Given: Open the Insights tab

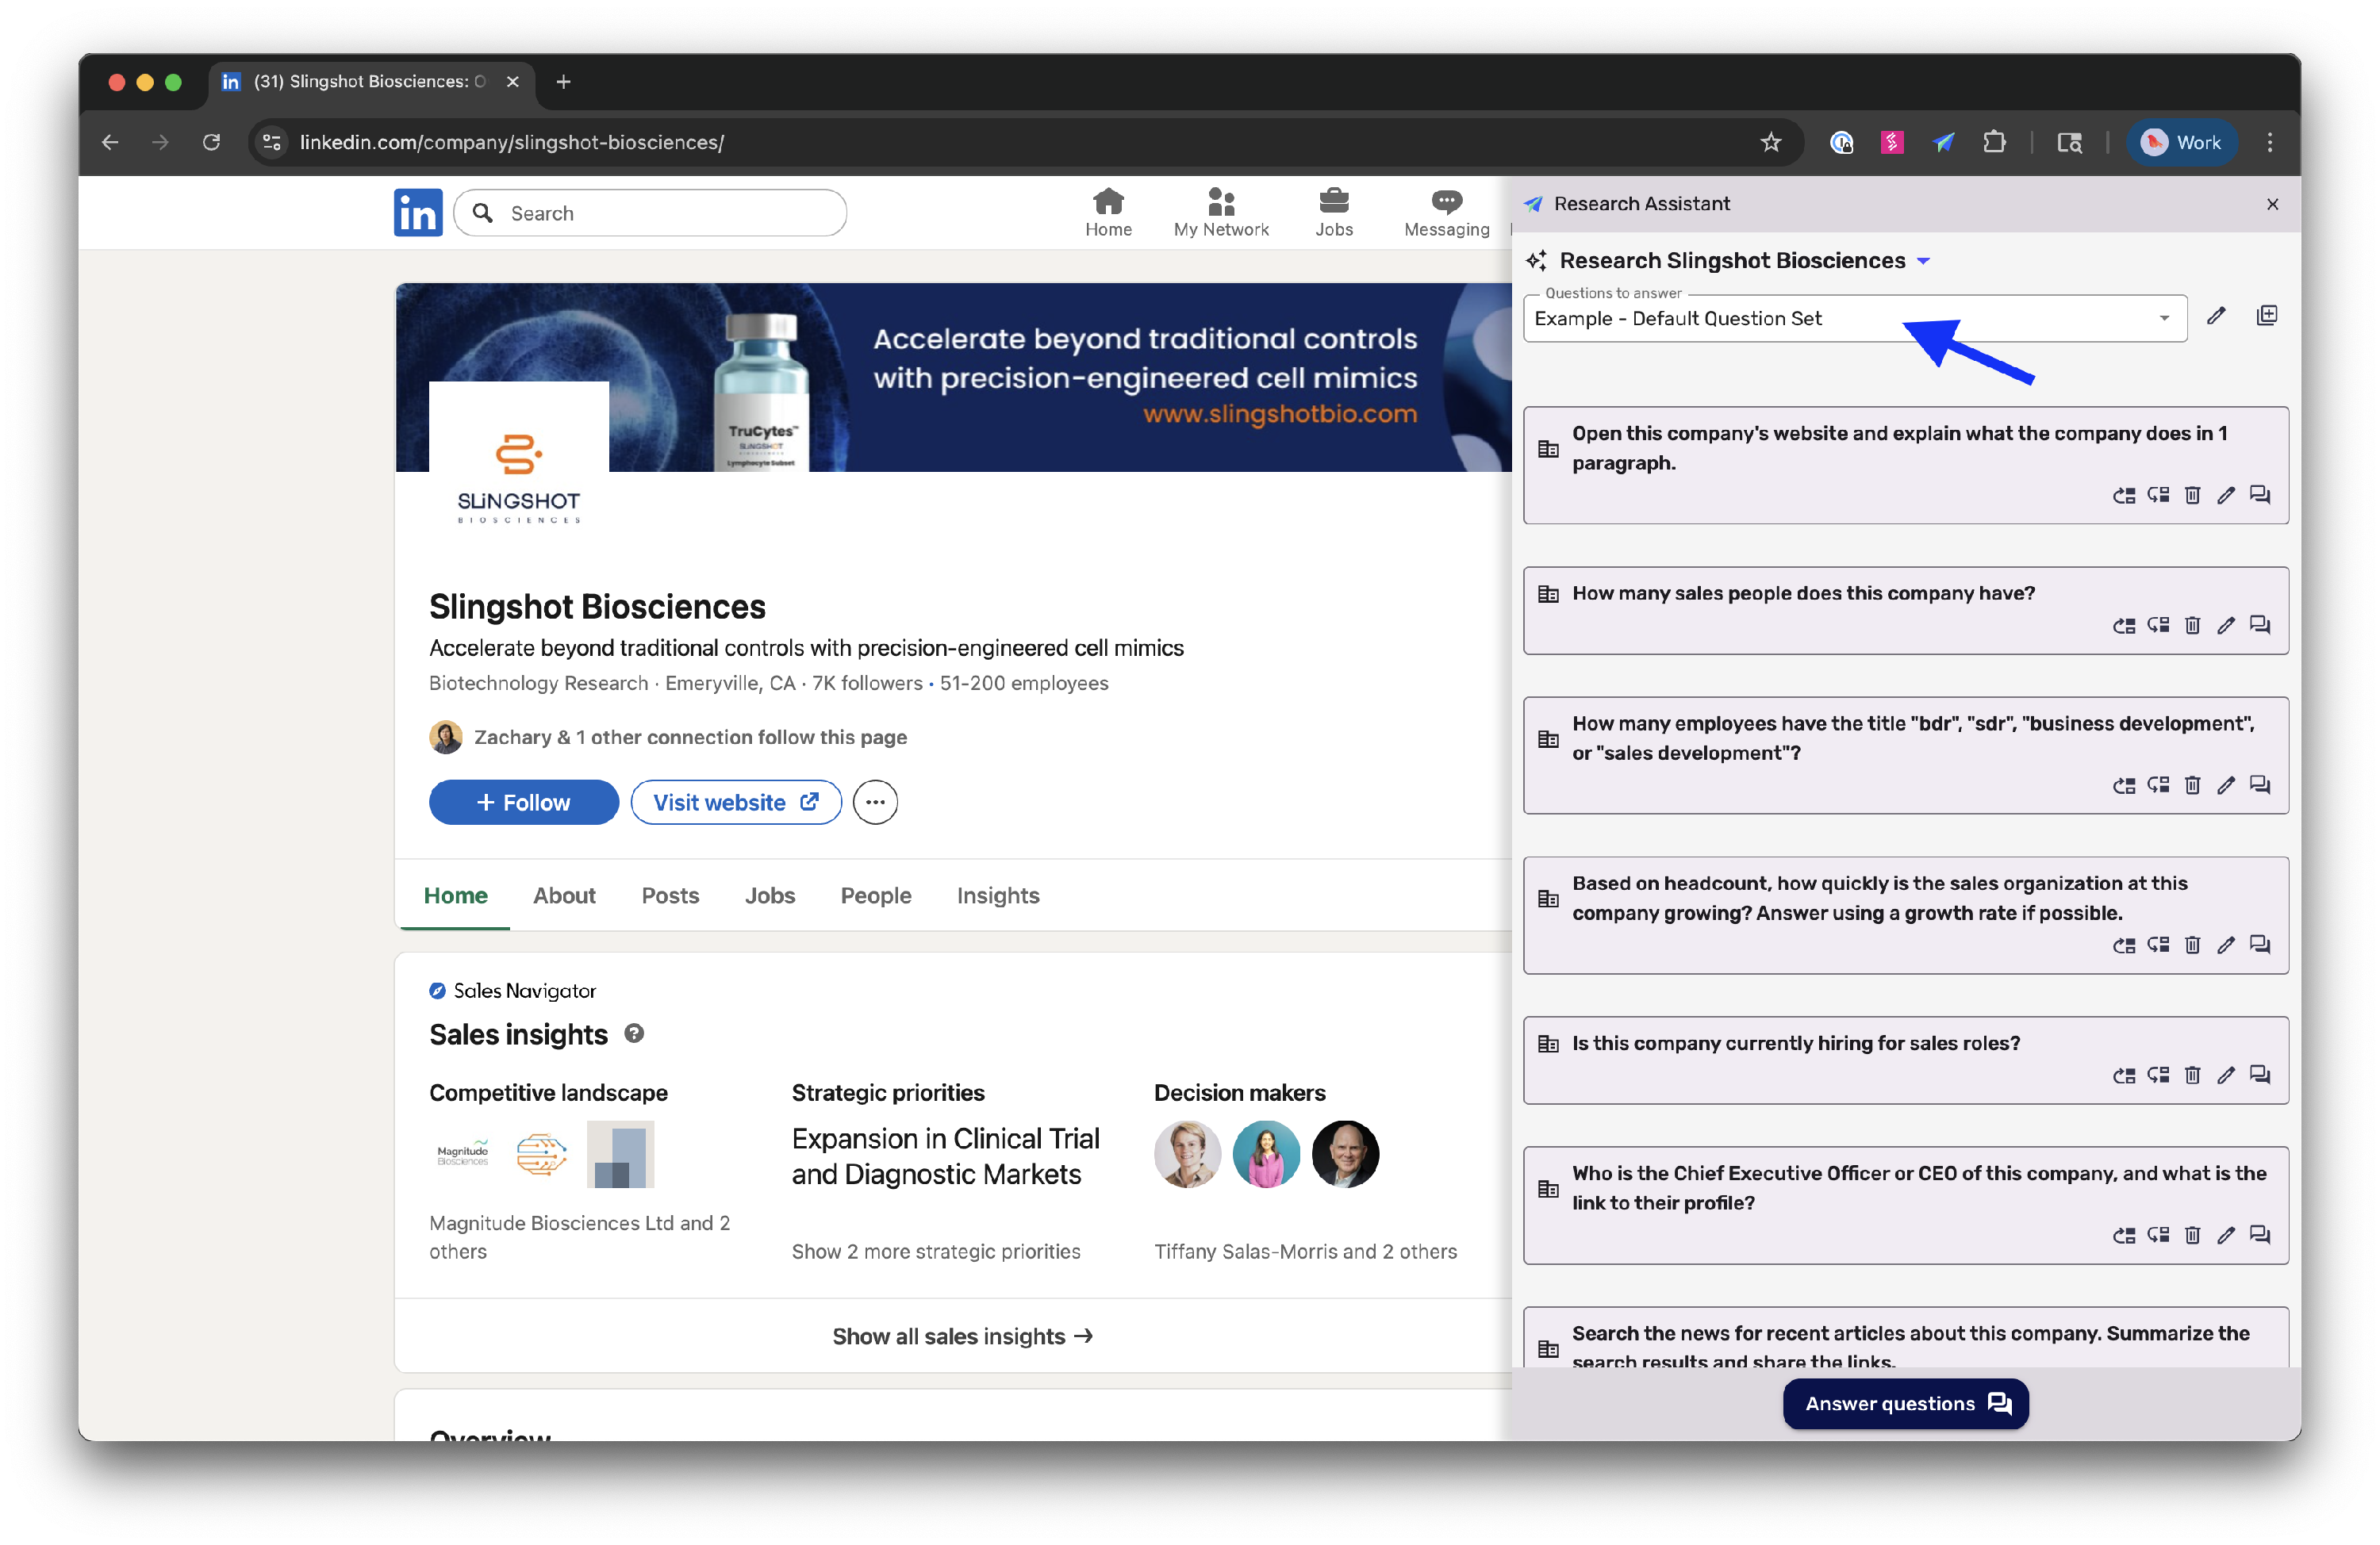Looking at the screenshot, I should point(998,896).
